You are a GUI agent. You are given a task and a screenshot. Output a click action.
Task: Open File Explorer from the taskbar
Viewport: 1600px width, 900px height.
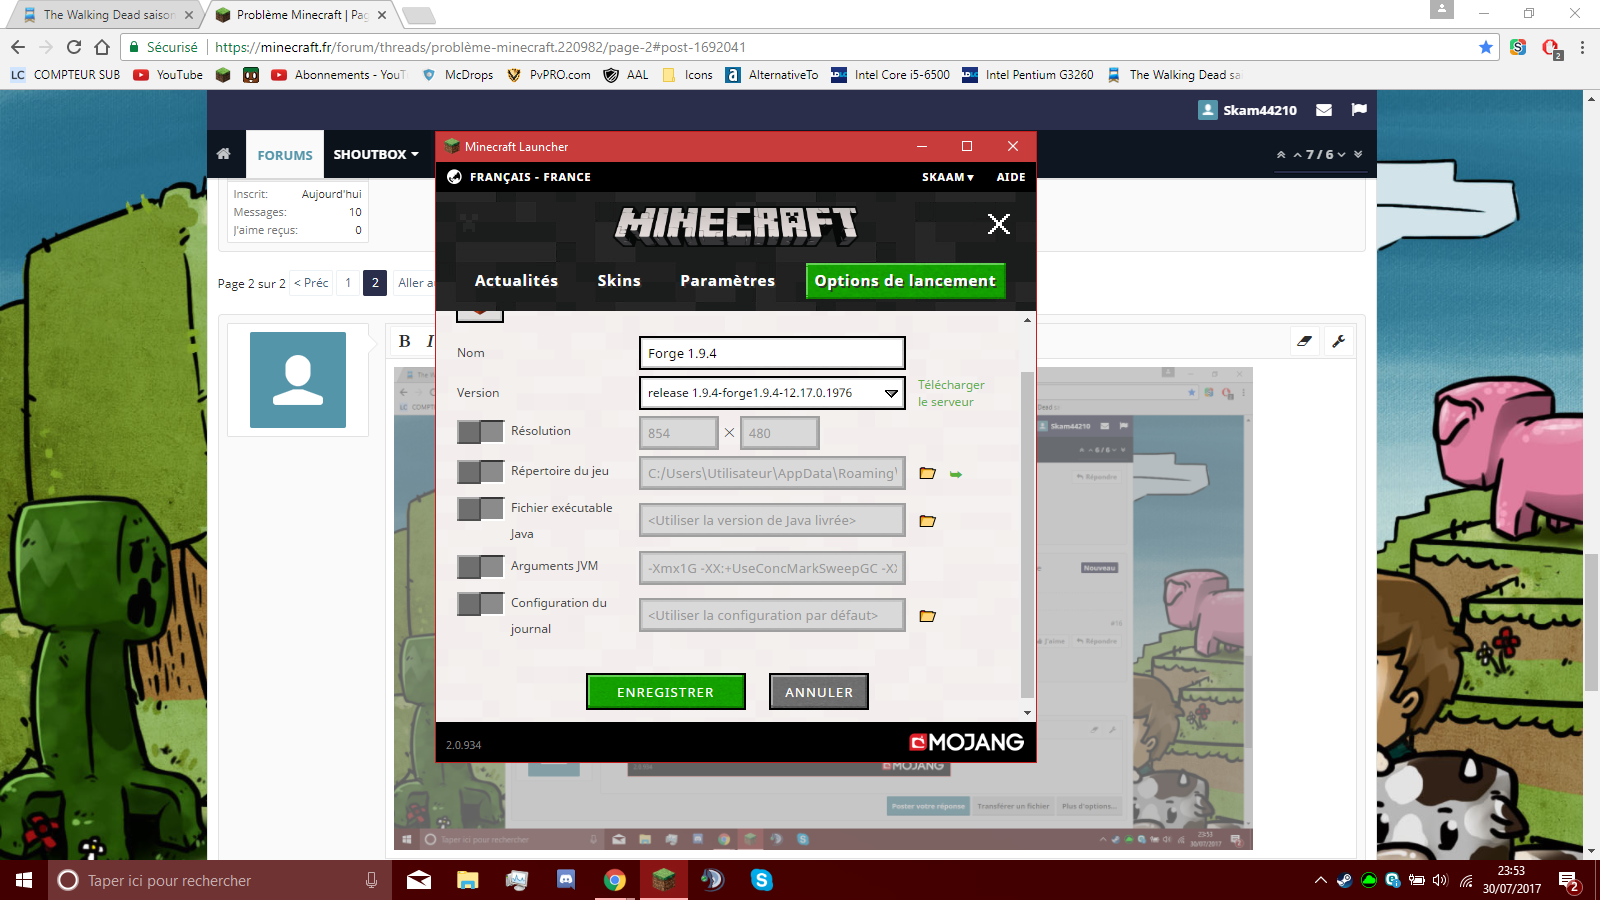pos(468,880)
